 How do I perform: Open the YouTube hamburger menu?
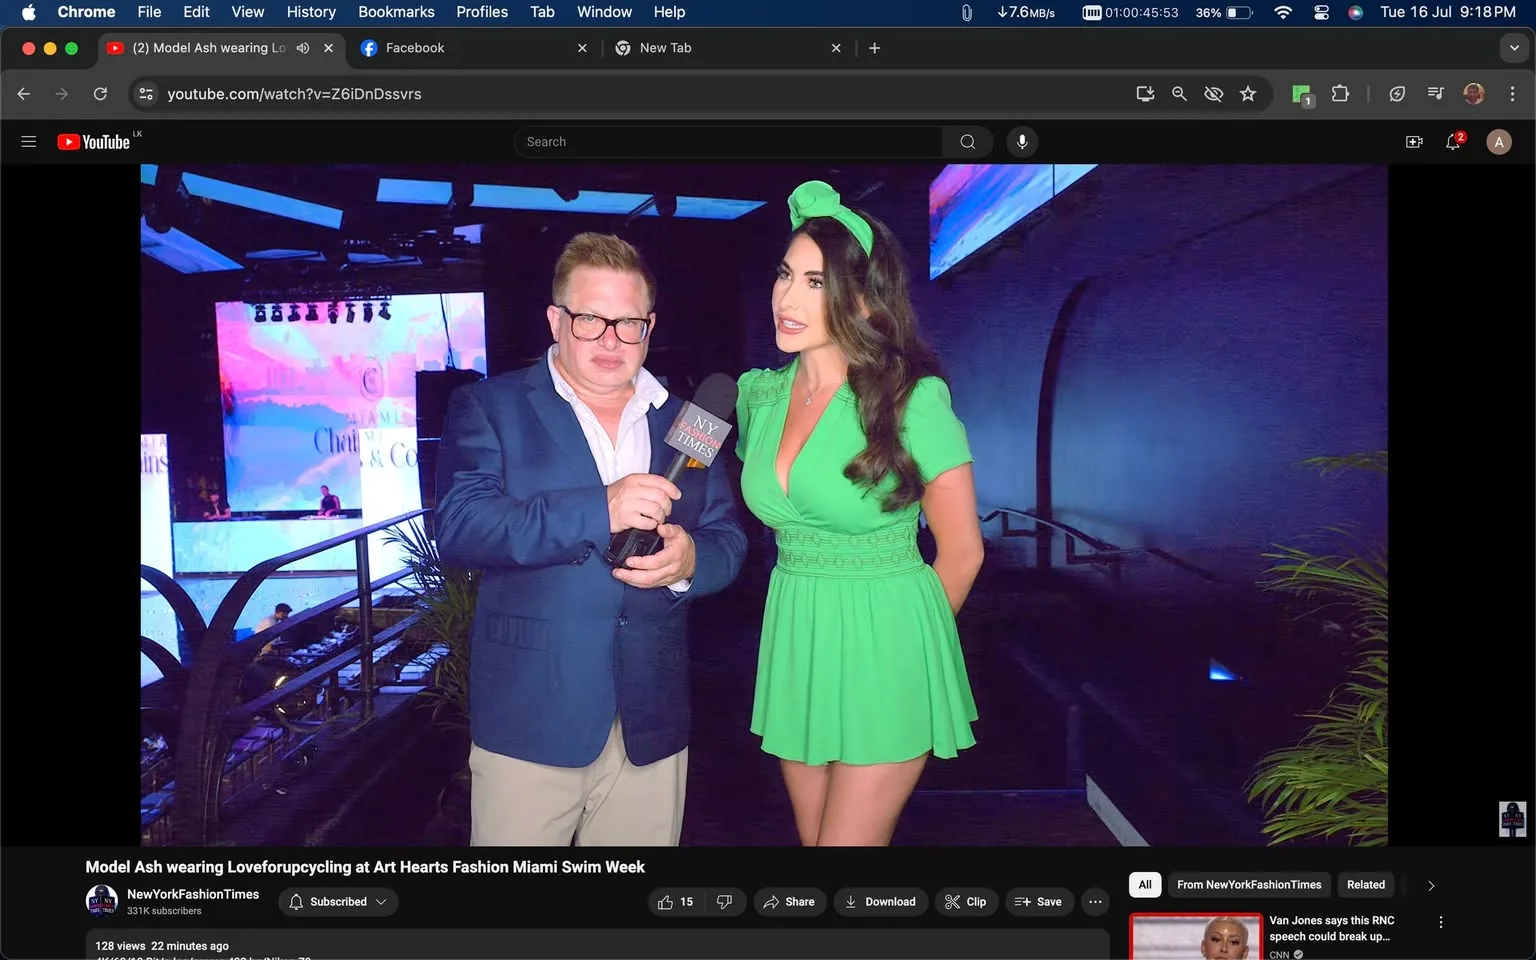coord(28,141)
